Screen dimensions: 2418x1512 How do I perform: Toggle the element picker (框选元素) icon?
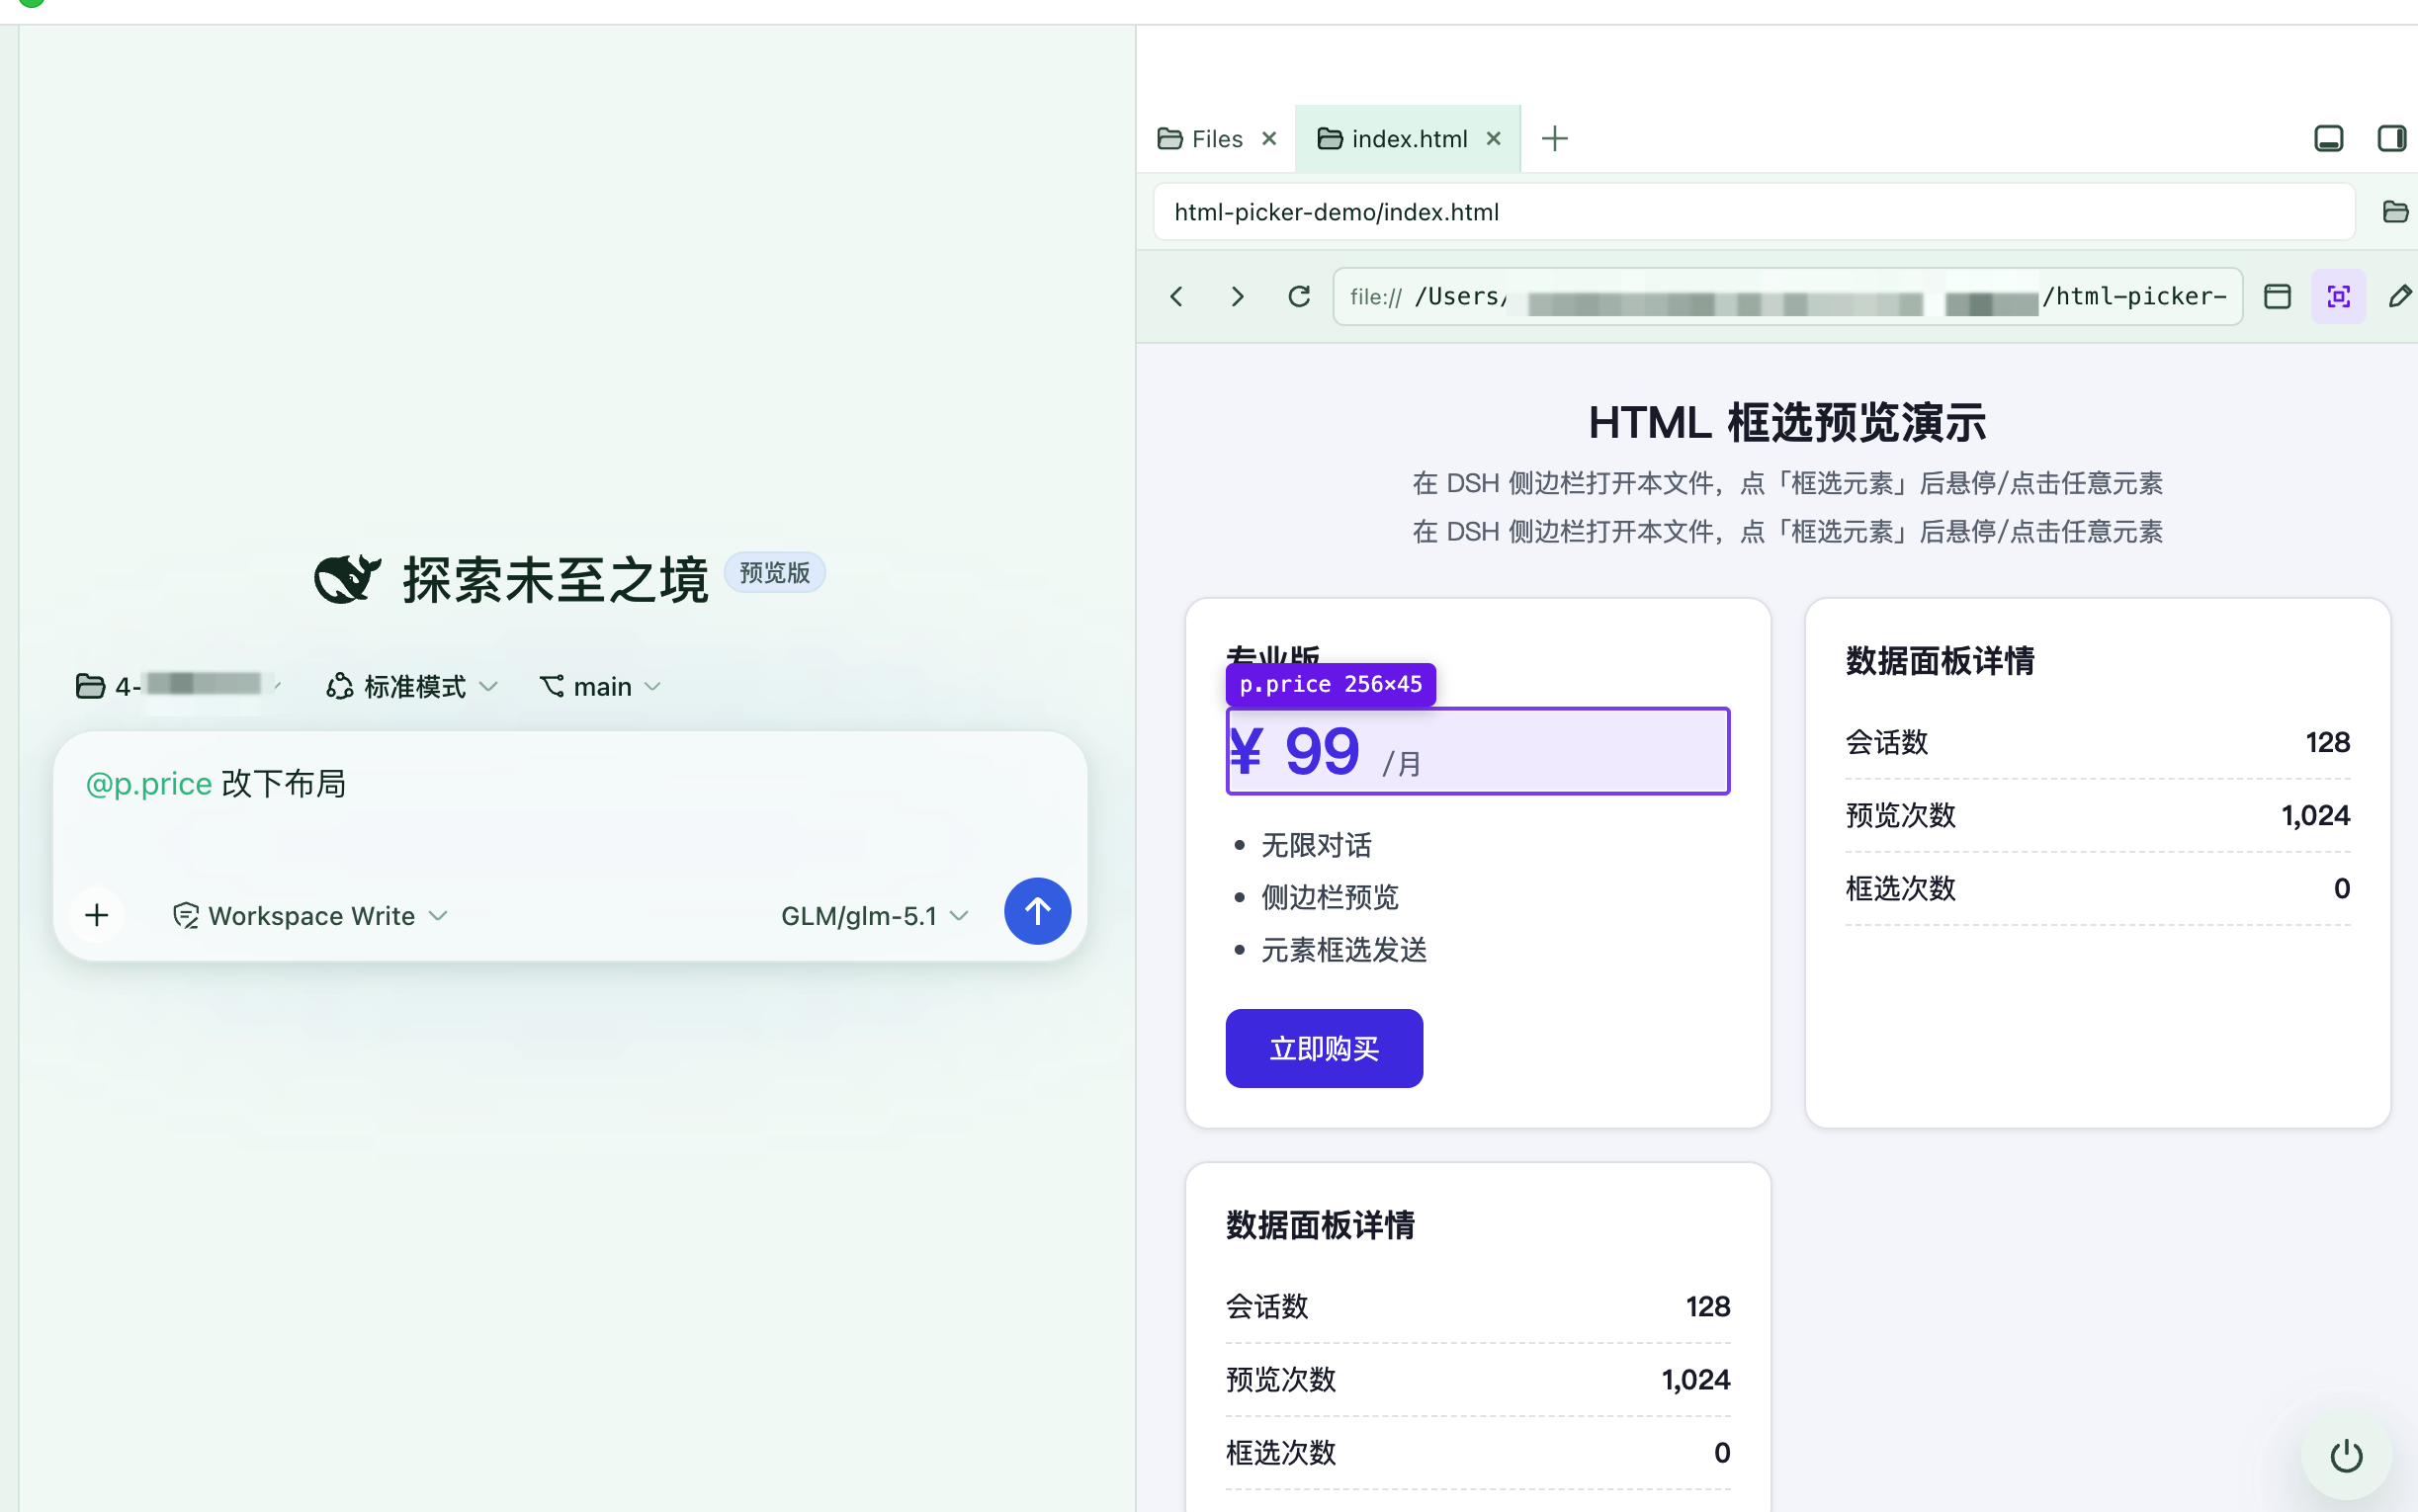tap(2338, 297)
